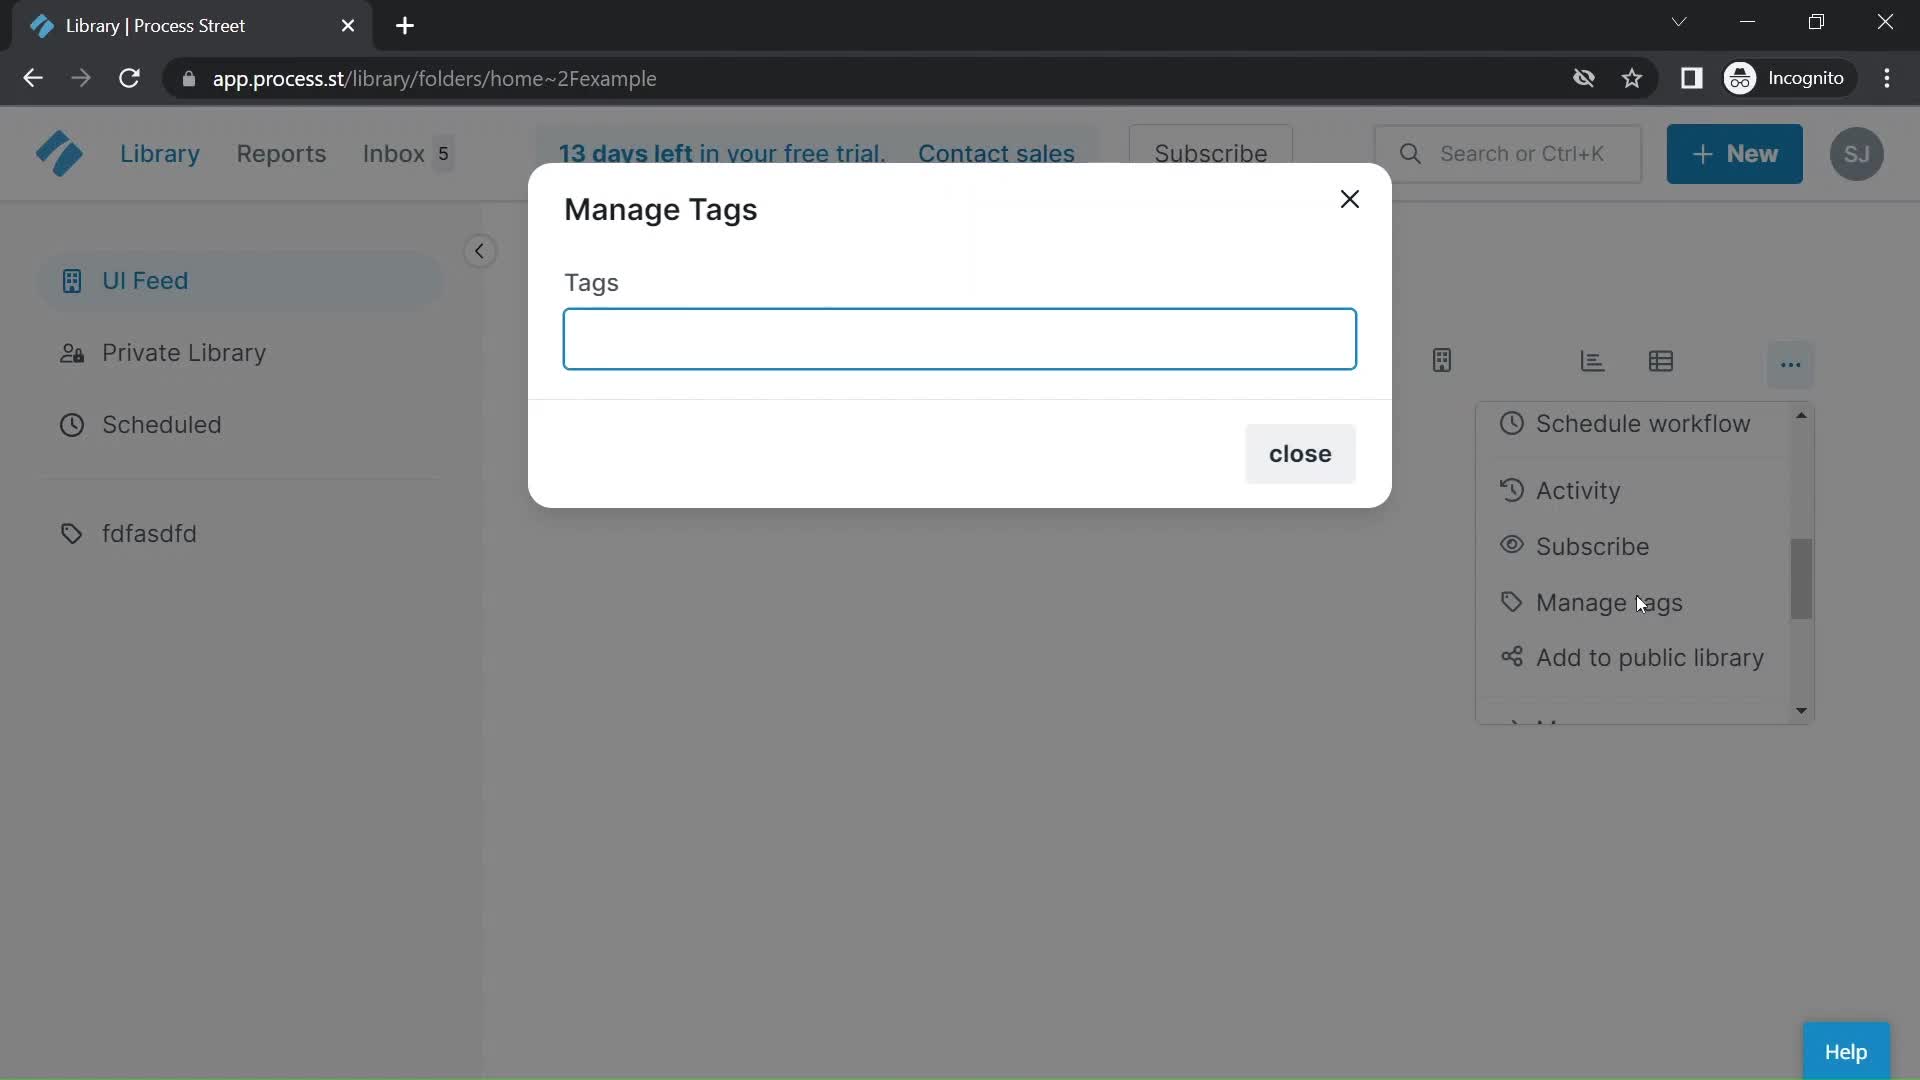The width and height of the screenshot is (1920, 1080).
Task: Click the Add to public library icon
Action: 1510,658
